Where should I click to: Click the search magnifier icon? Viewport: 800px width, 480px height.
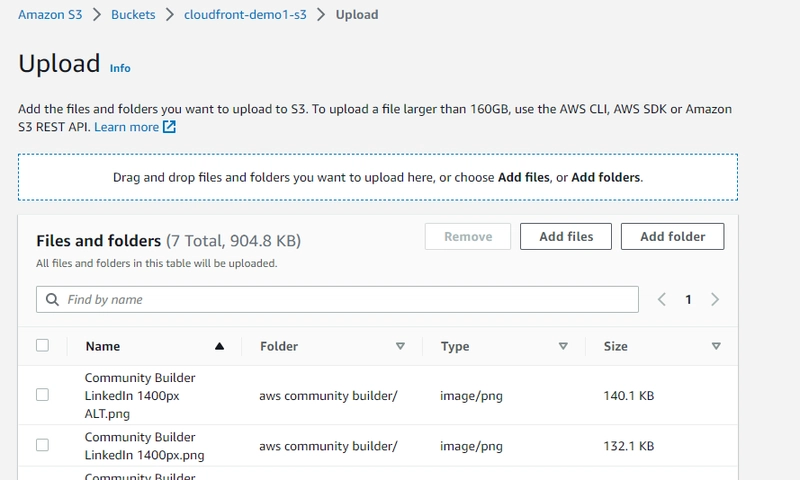[52, 299]
